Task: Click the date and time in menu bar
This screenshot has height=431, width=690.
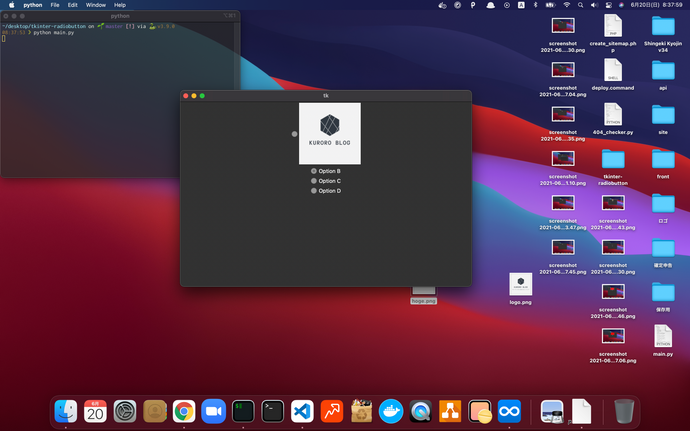Action: pos(657,5)
